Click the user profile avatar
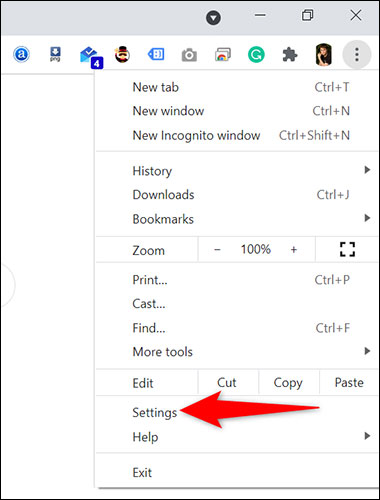 pos(323,55)
